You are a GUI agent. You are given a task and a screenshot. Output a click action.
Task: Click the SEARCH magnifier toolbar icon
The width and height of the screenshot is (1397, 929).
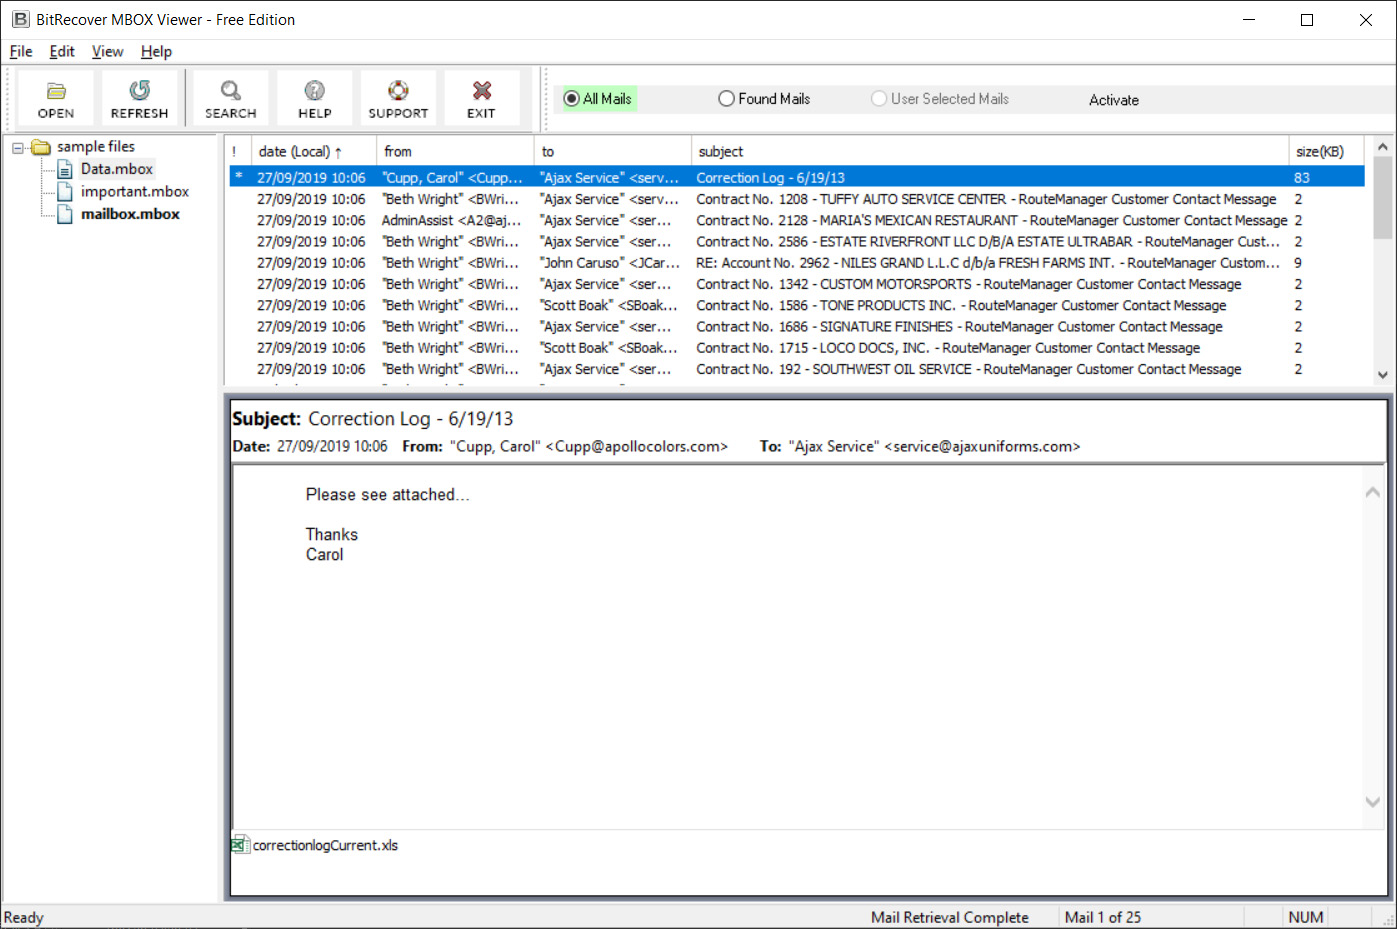click(x=231, y=91)
